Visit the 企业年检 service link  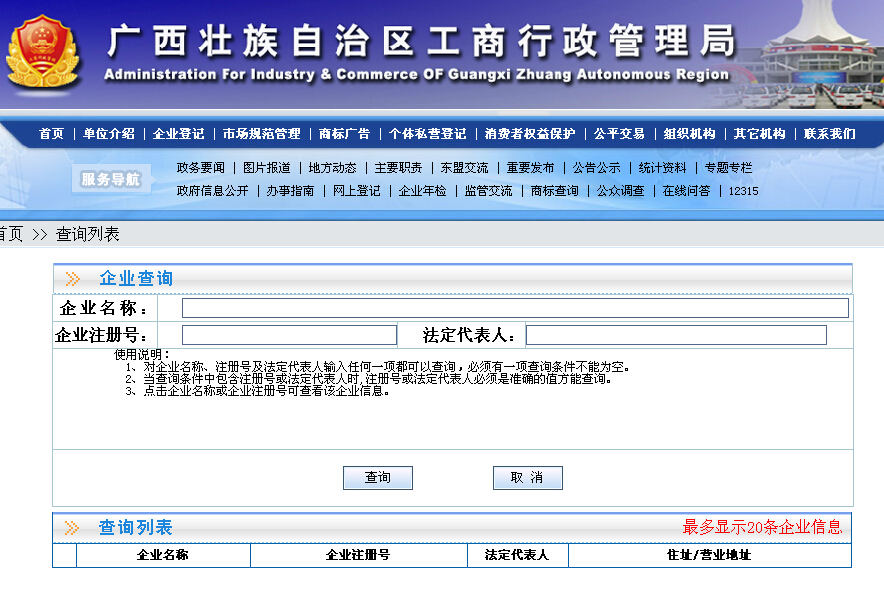pyautogui.click(x=422, y=191)
